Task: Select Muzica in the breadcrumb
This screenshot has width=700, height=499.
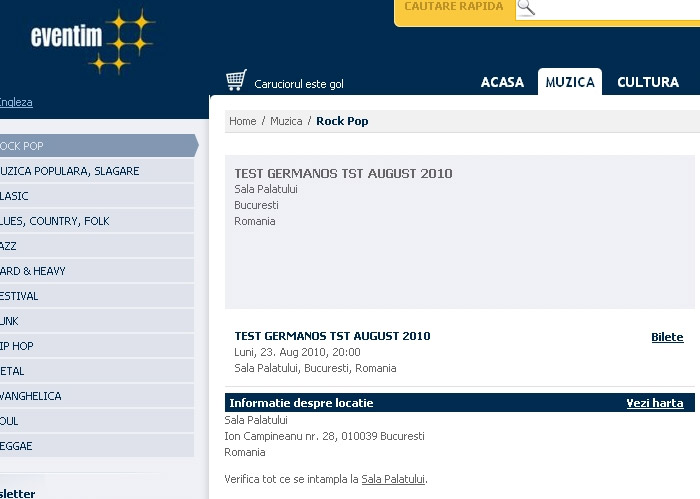Action: 286,121
